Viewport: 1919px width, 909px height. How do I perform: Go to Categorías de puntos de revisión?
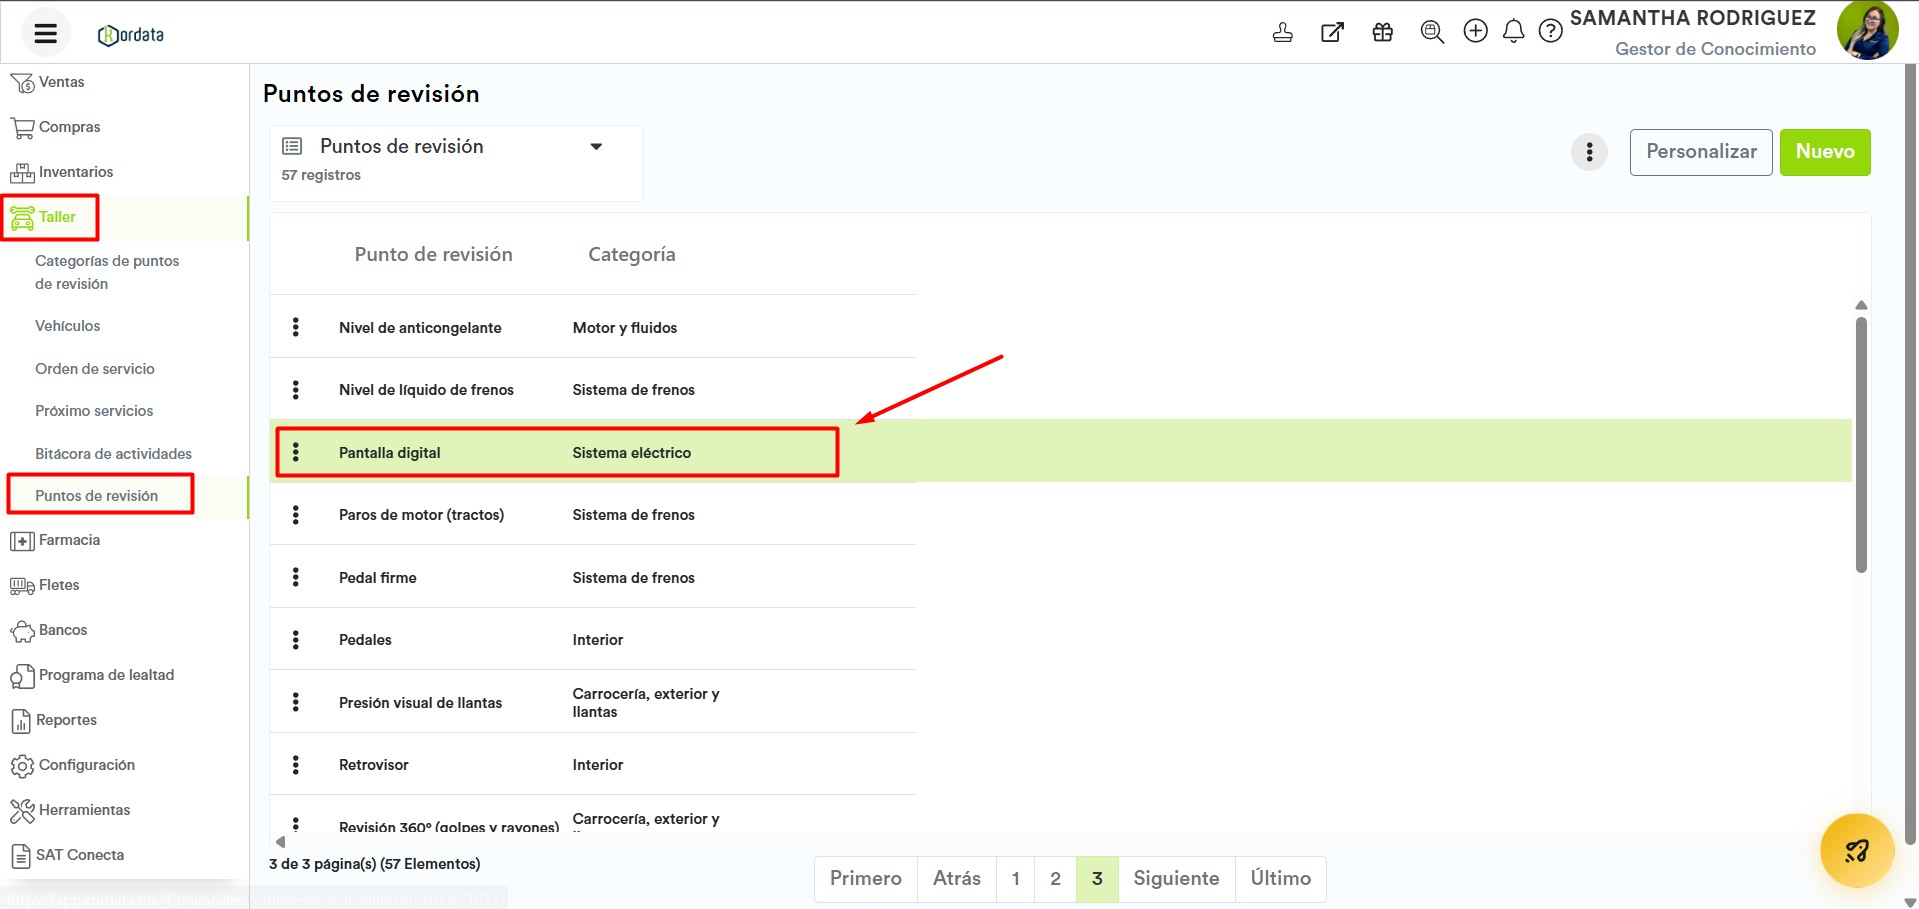(107, 272)
